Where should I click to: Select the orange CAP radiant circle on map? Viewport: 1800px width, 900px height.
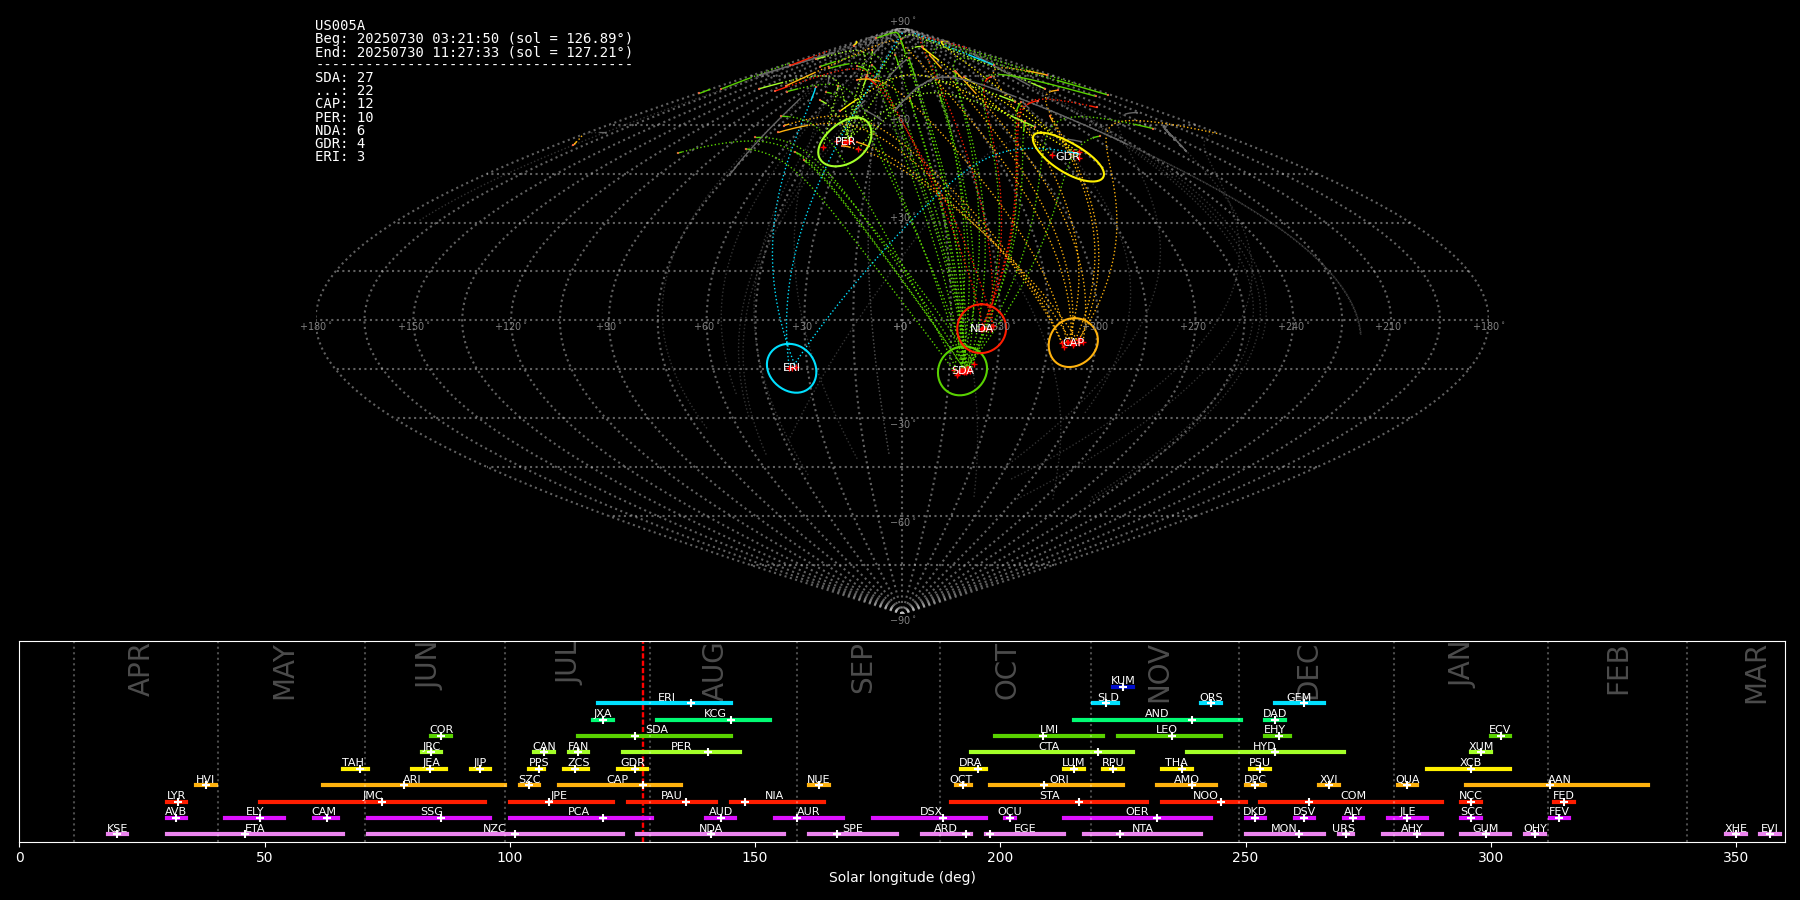point(1073,342)
